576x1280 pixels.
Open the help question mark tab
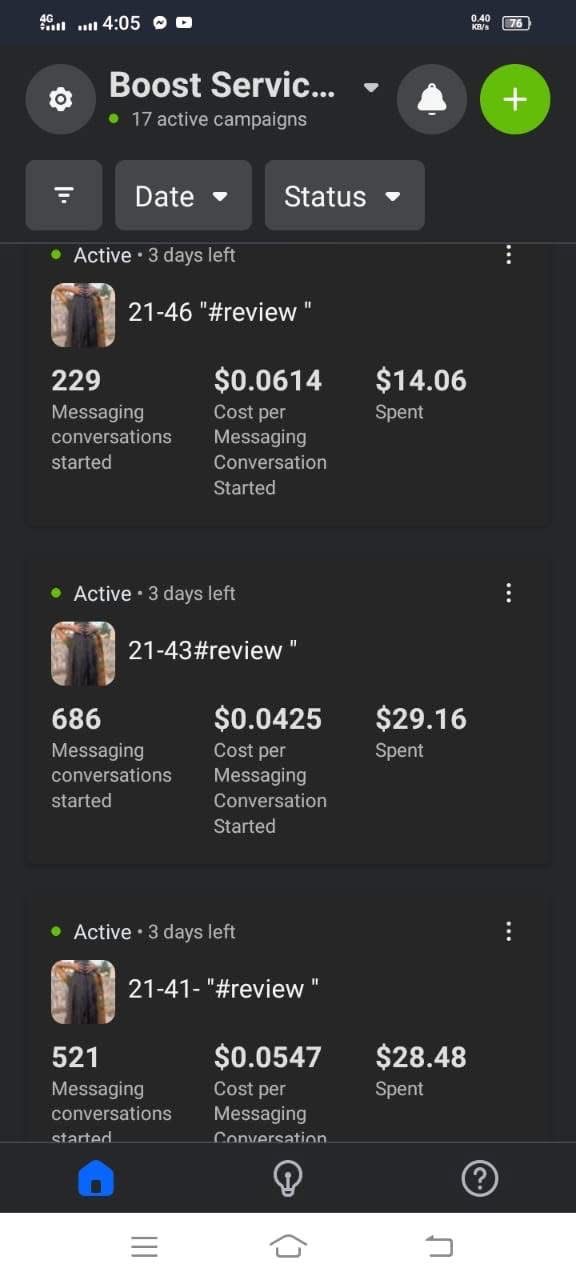pyautogui.click(x=480, y=1179)
